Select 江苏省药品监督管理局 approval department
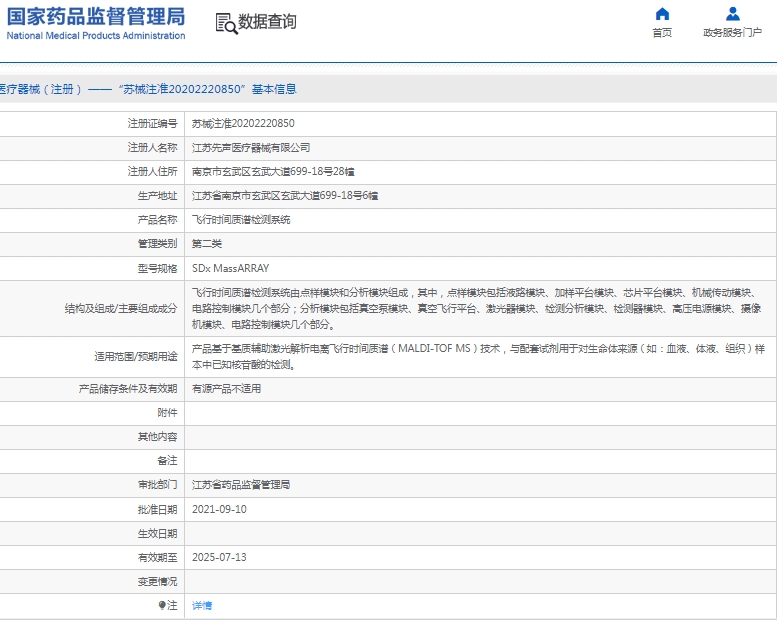Screen dimensions: 777x623 241,485
